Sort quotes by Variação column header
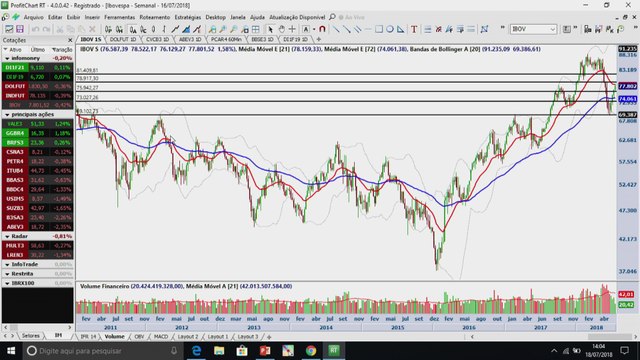Image resolution: width=640 pixels, height=360 pixels. coord(62,49)
